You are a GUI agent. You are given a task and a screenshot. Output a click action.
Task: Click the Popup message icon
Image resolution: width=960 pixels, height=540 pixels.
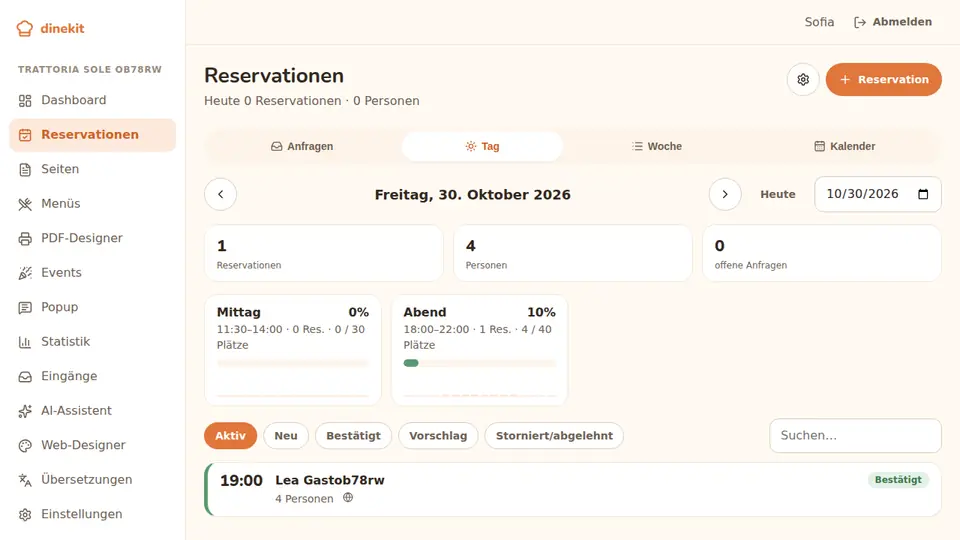tap(25, 308)
